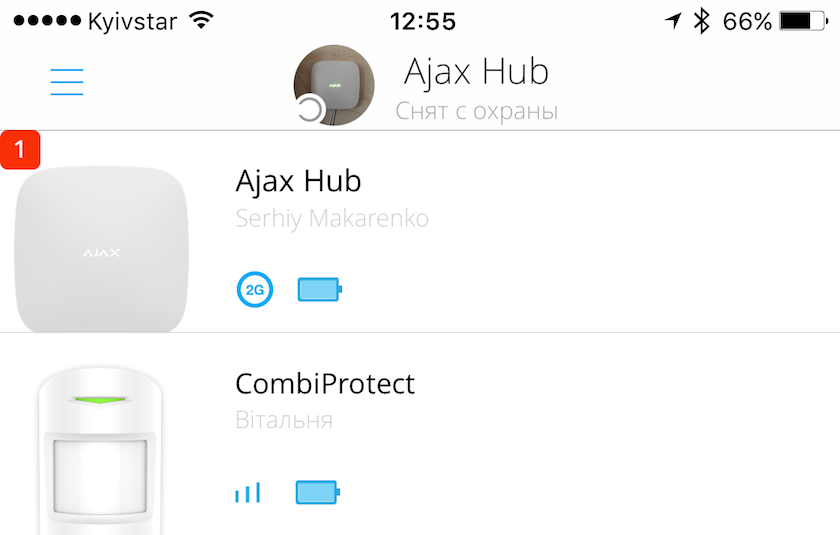Screen dimensions: 840x535
Task: Tap the status text Снят с охраны
Action: click(477, 111)
